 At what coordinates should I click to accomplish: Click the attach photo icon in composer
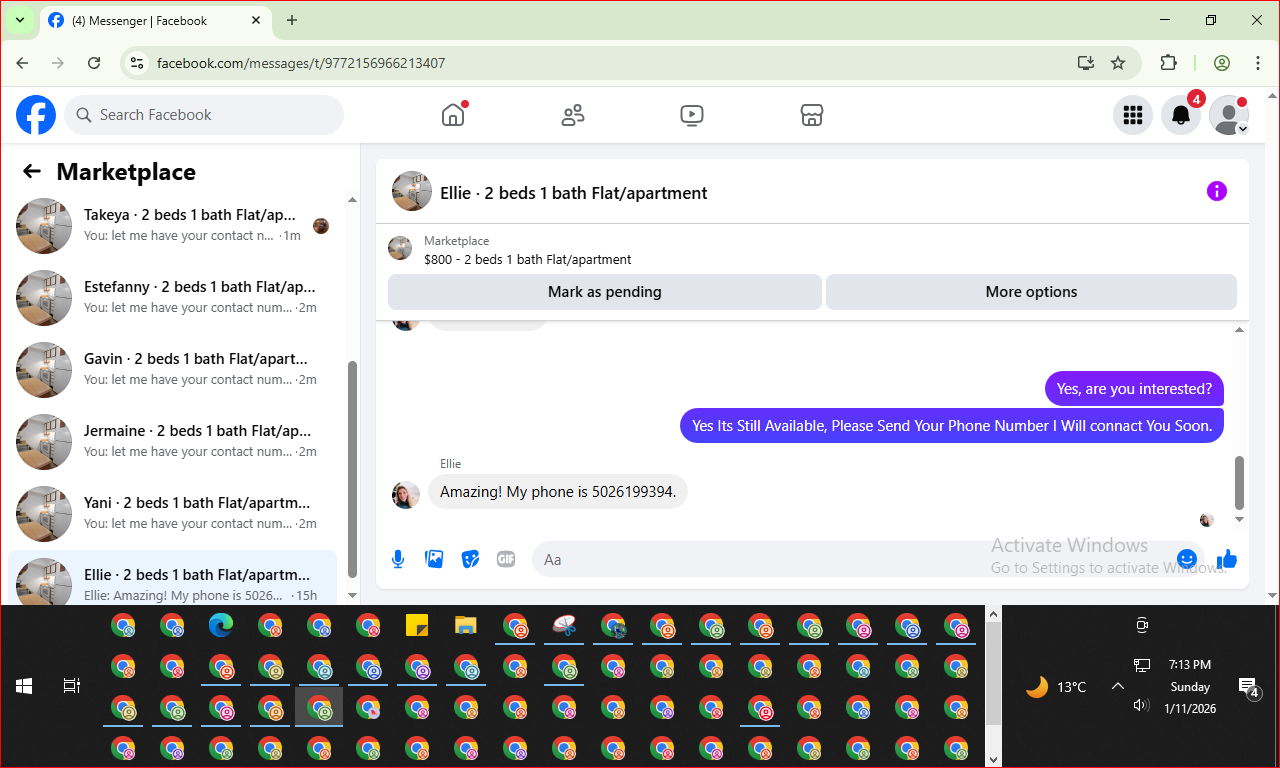click(434, 559)
